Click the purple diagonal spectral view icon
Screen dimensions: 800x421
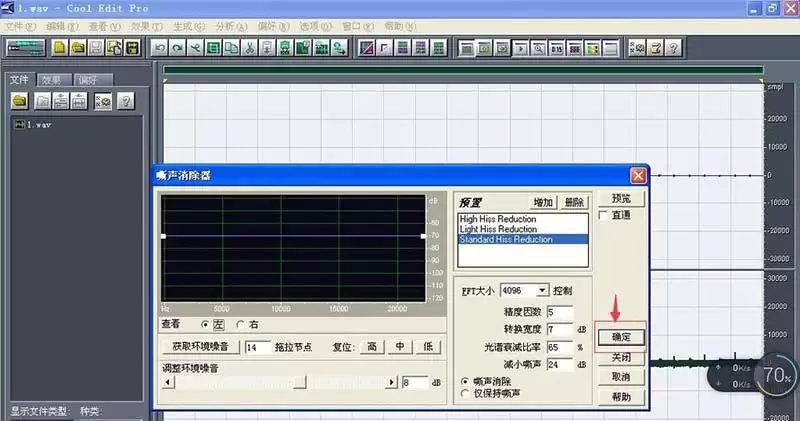[x=366, y=48]
